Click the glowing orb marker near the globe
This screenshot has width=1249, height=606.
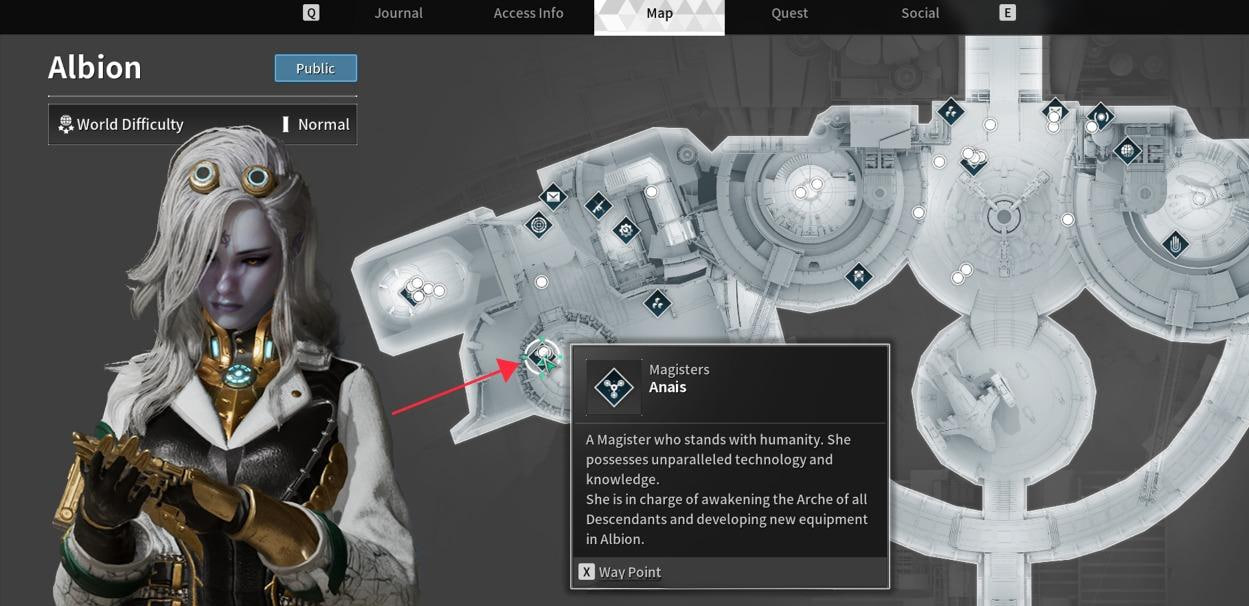1101,116
